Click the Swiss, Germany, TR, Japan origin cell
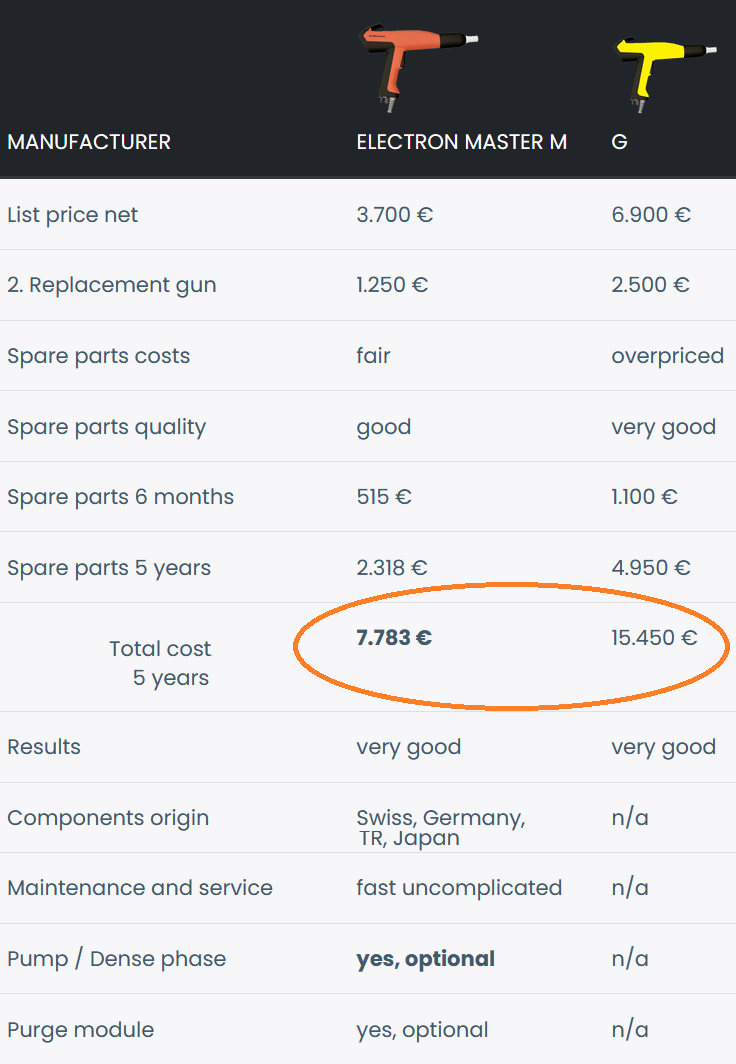 (x=440, y=828)
